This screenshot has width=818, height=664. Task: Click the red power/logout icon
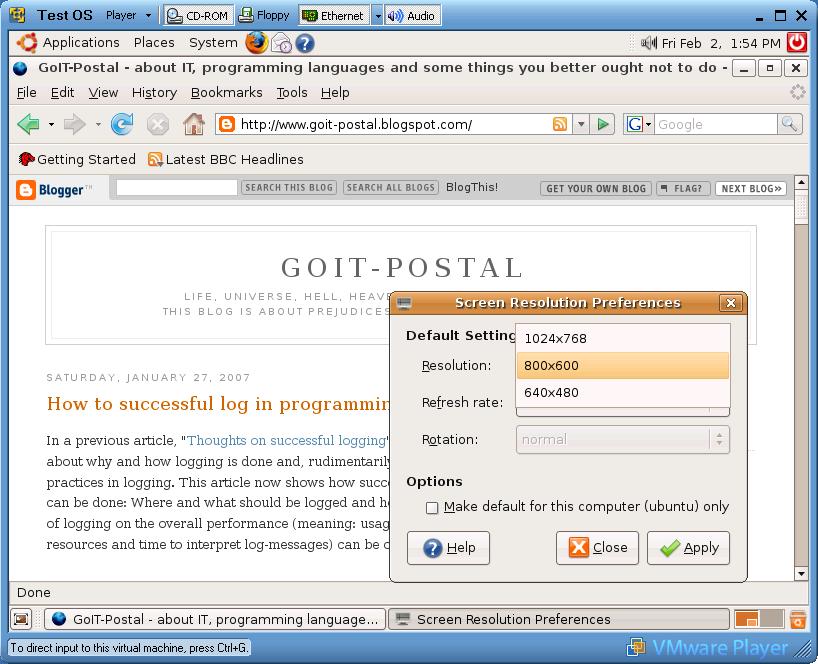[797, 43]
